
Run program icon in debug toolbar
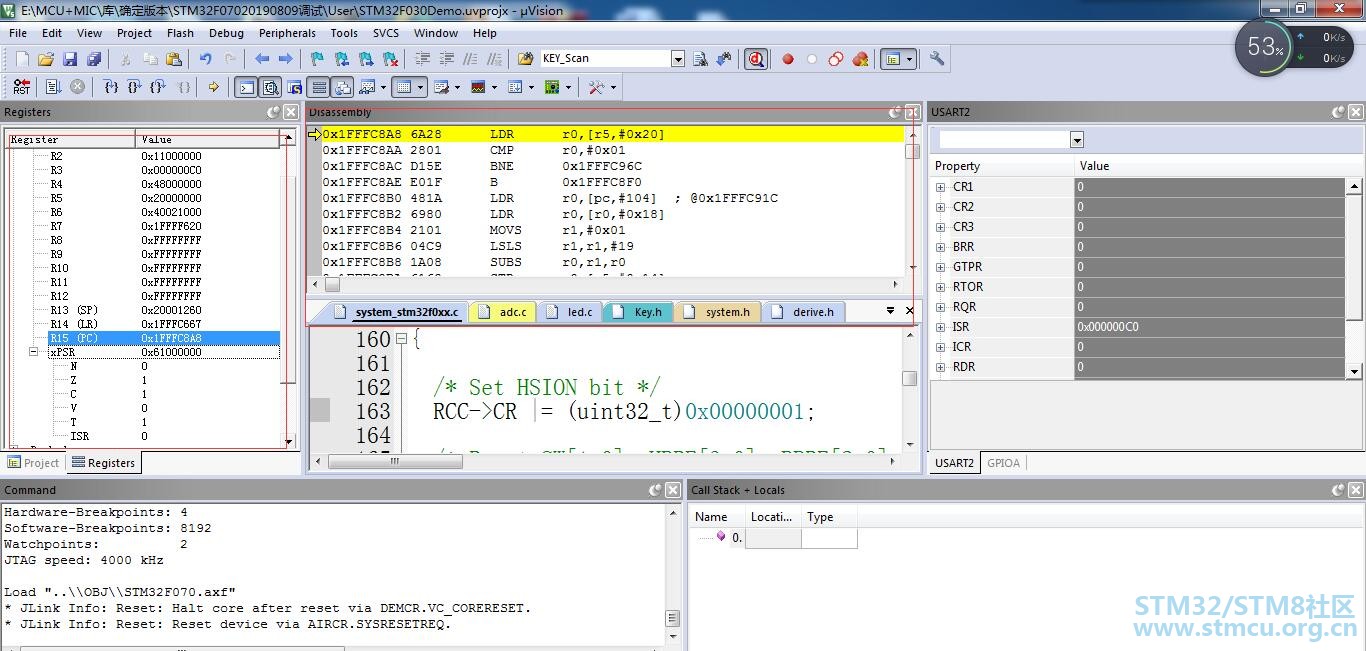52,87
